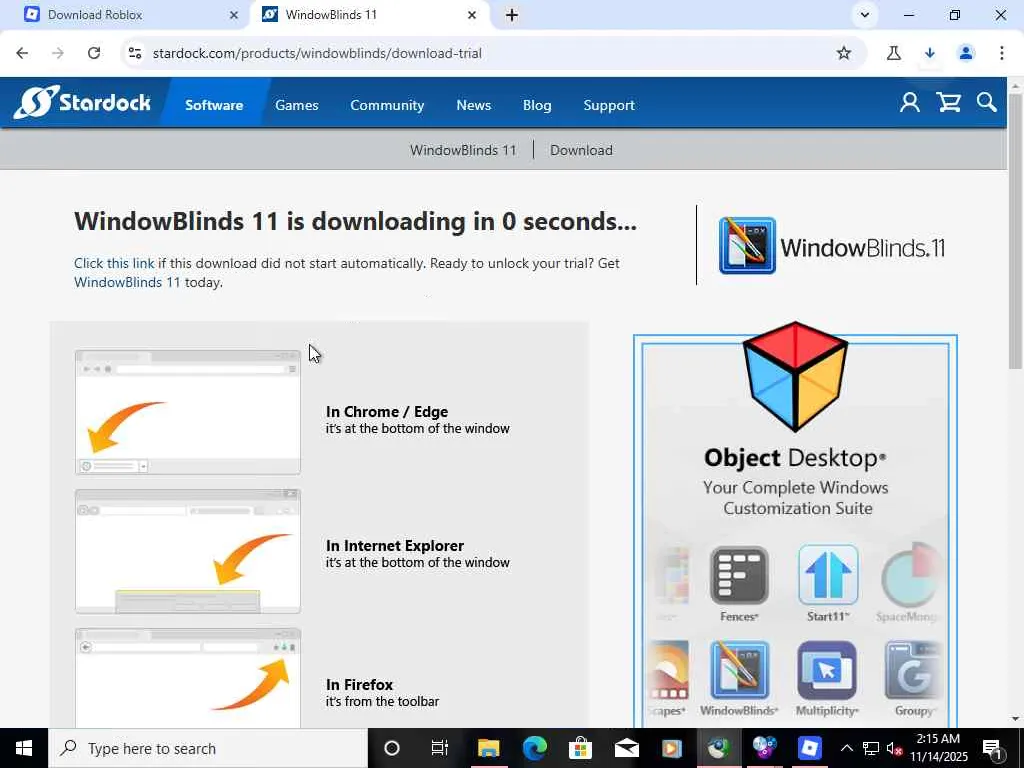This screenshot has width=1024, height=768.
Task: Open Cortana circle on taskbar
Action: point(392,748)
